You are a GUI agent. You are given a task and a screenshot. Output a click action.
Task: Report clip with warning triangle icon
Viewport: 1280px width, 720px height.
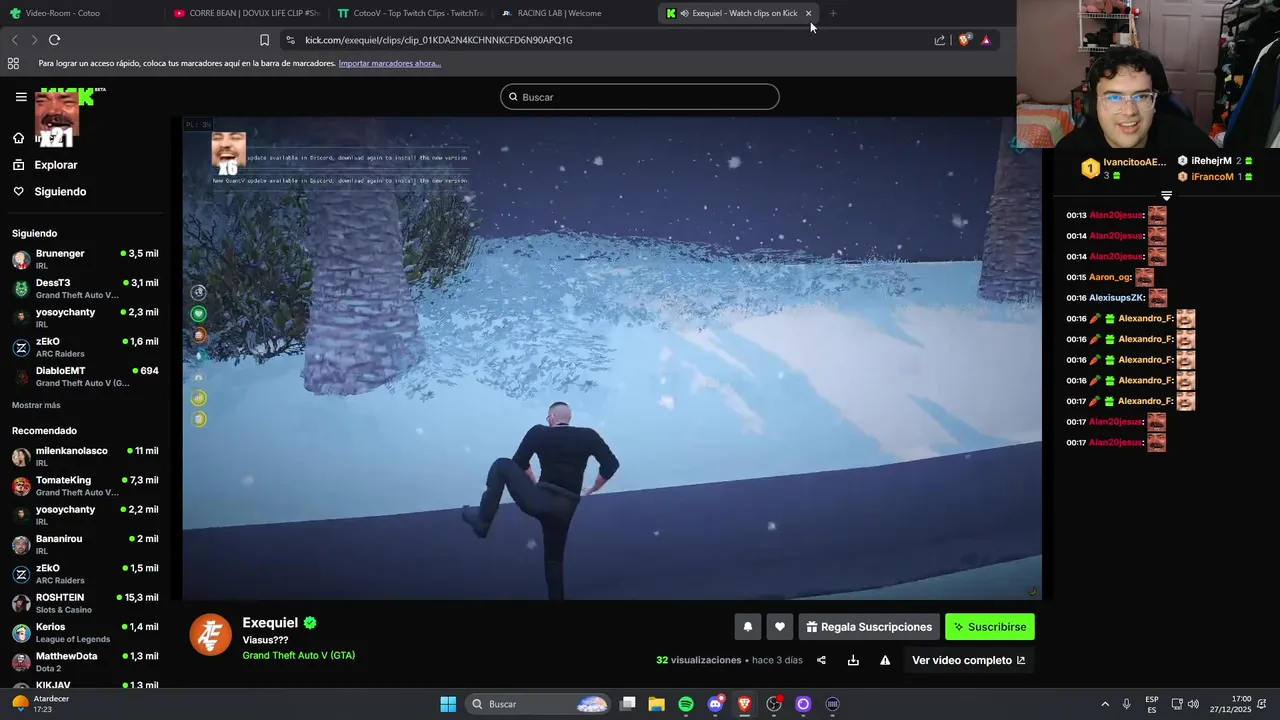coord(885,660)
